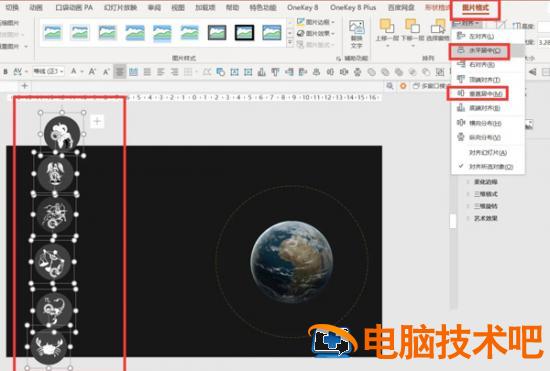Click the width field showing 3.28
This screenshot has height=371, width=550.
[x=544, y=42]
